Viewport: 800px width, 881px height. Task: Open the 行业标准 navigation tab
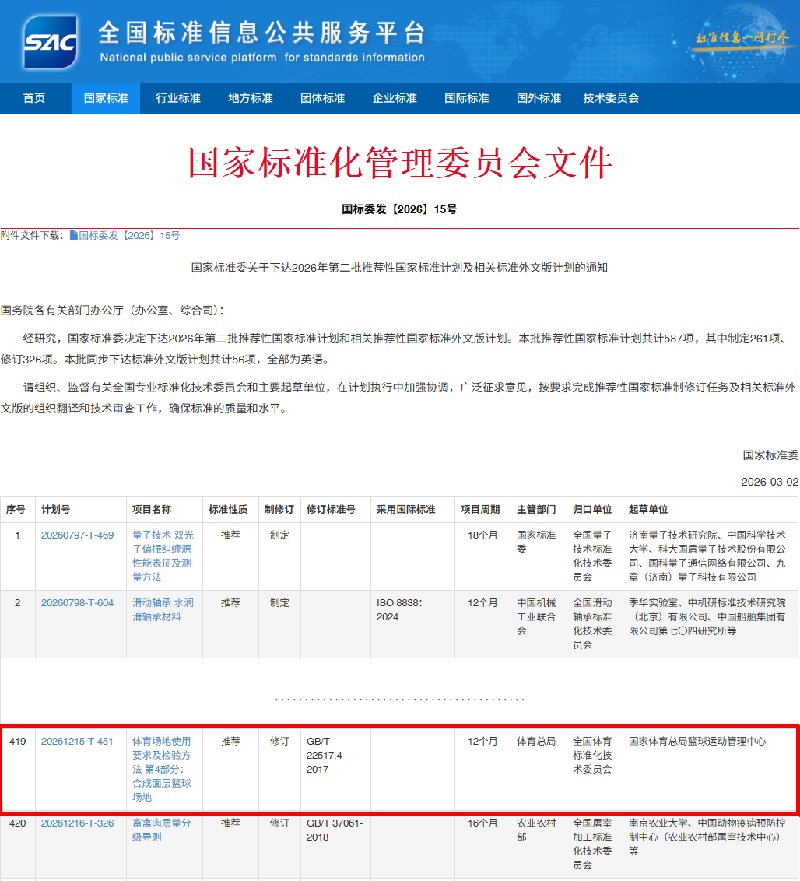(x=178, y=98)
